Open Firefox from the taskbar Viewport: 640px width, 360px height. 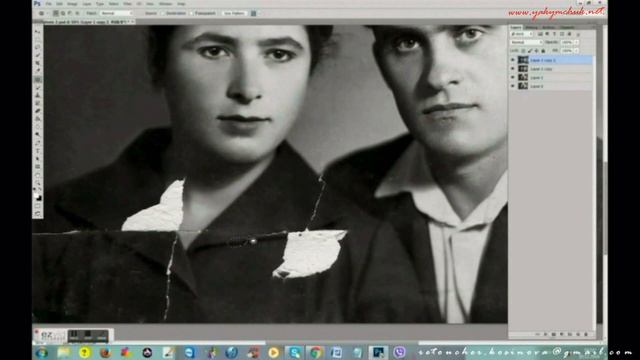pos(106,352)
